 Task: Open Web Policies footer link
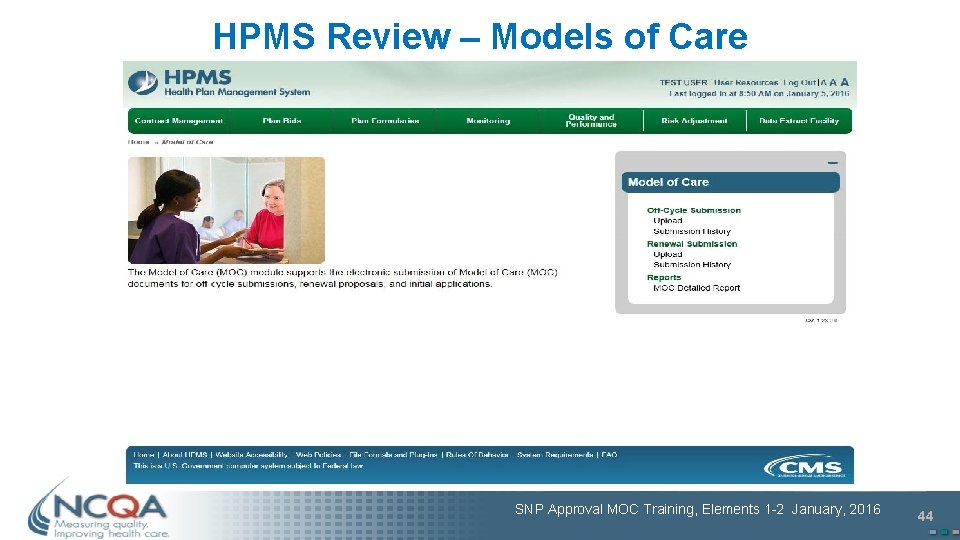point(318,455)
